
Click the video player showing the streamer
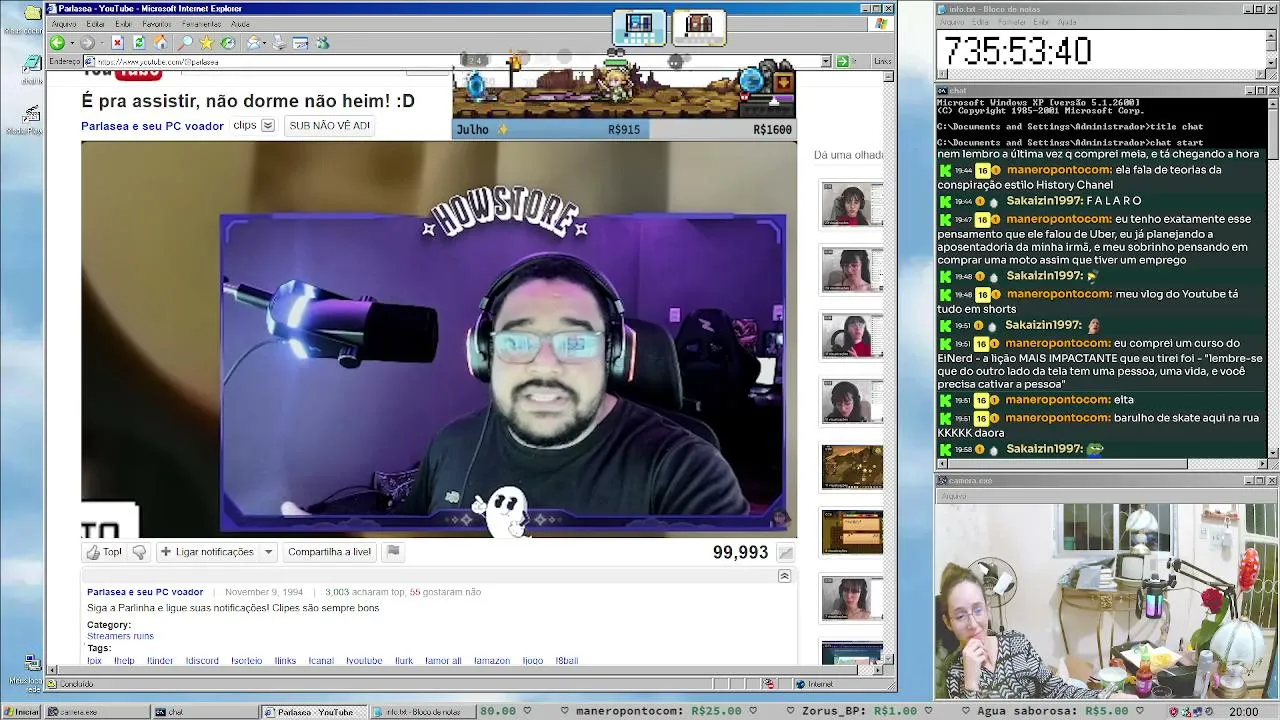pos(439,339)
